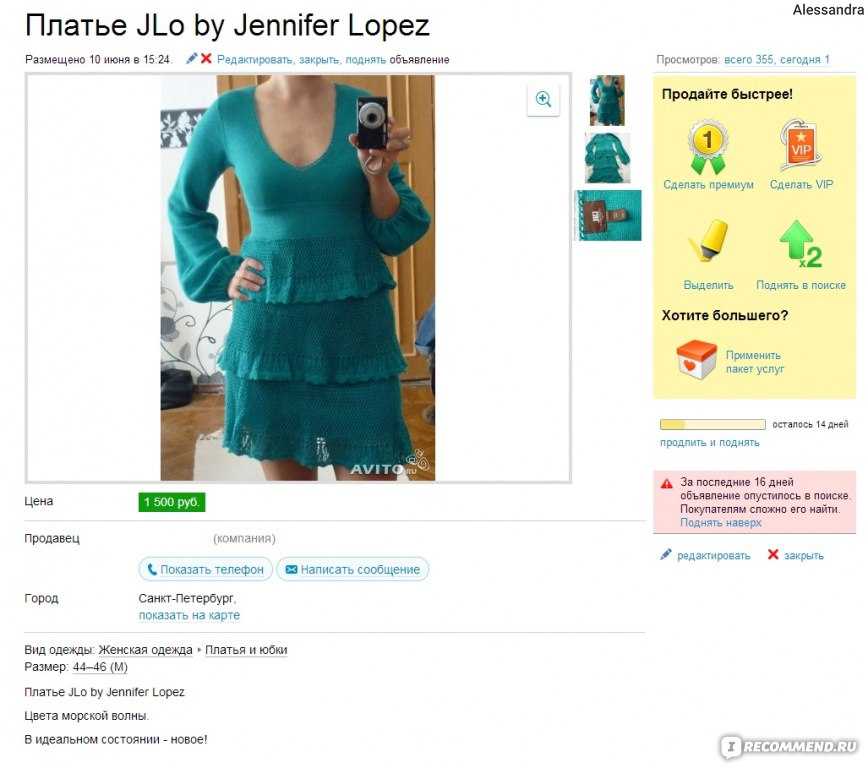Select the second dress thumbnail

[607, 158]
